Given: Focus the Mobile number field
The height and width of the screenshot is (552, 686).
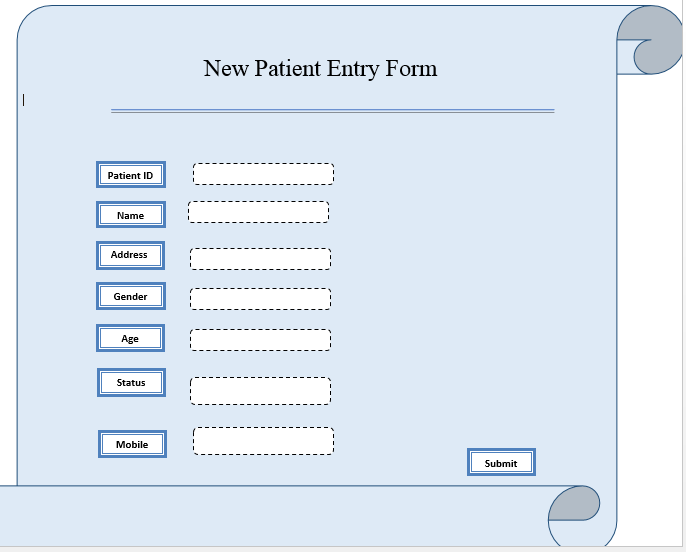Looking at the screenshot, I should click(263, 441).
